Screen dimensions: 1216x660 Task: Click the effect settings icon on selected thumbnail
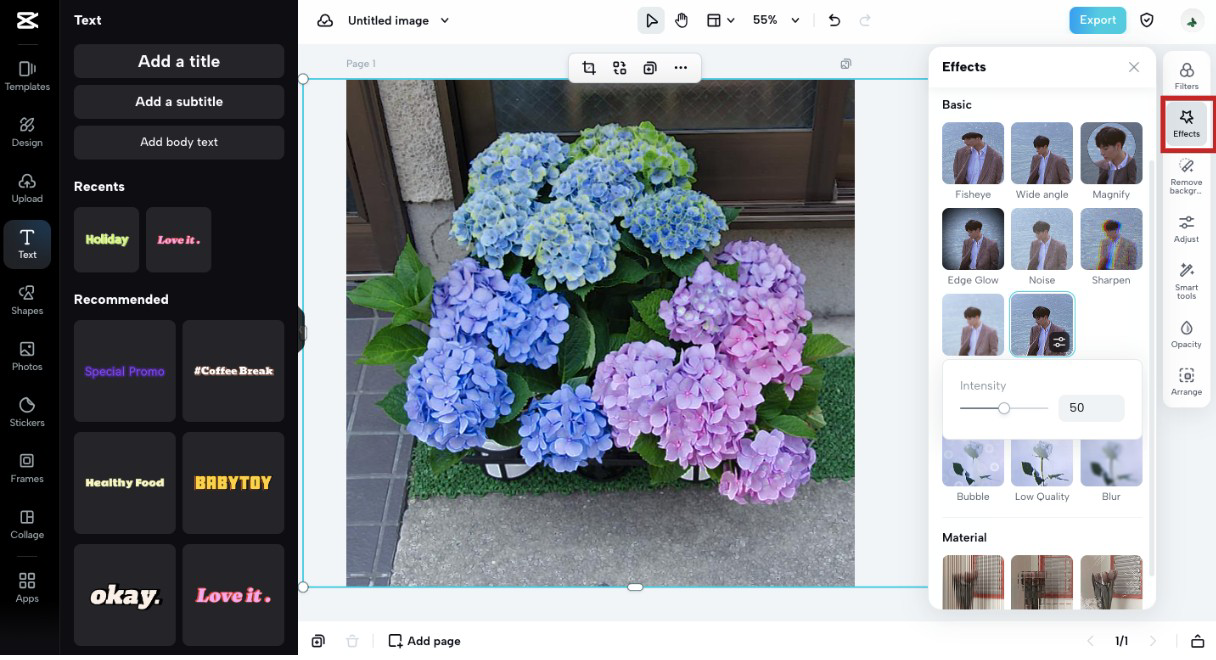(1060, 342)
